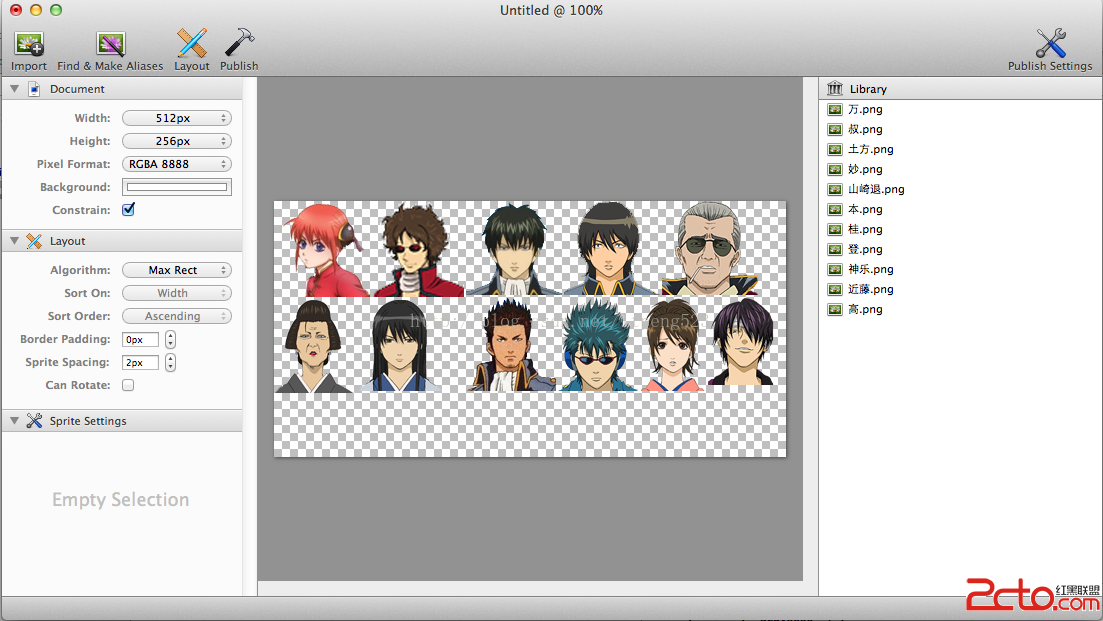
Task: Click the window title Untitled @ 100%
Action: (552, 11)
